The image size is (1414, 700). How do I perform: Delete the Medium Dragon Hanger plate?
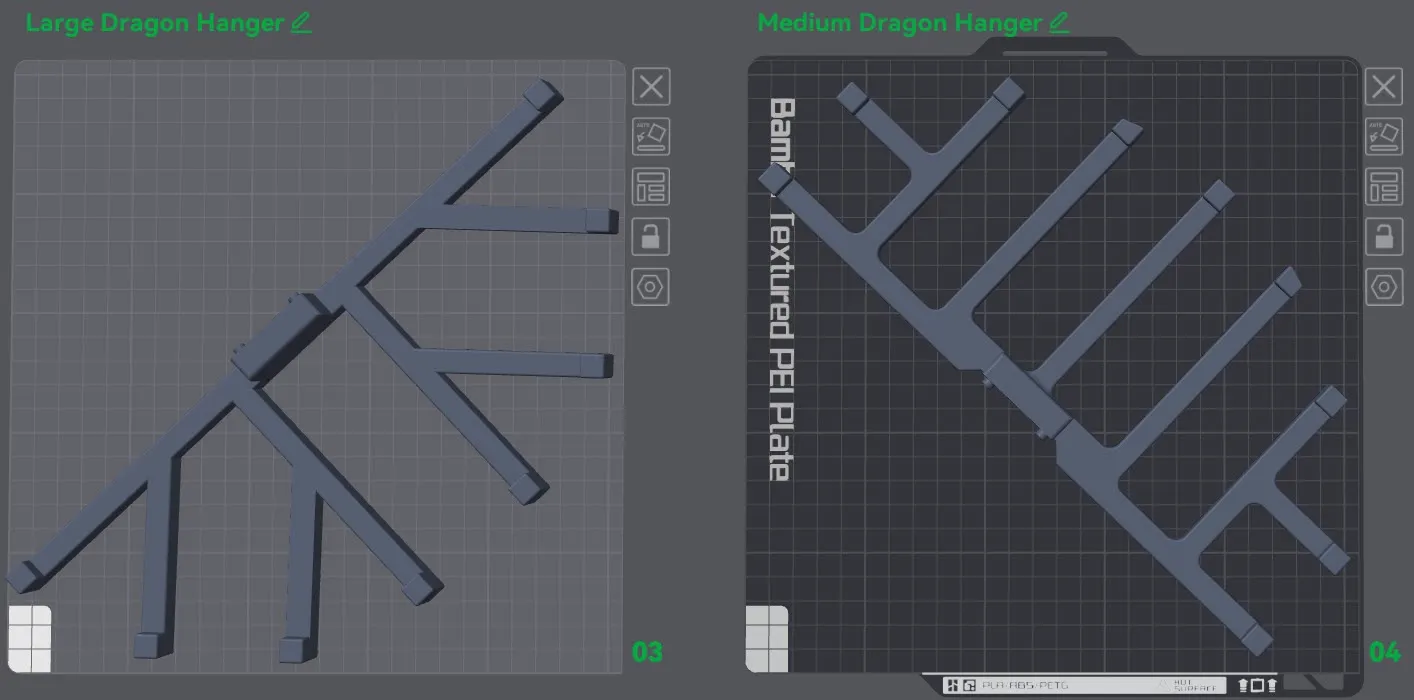pyautogui.click(x=1384, y=87)
